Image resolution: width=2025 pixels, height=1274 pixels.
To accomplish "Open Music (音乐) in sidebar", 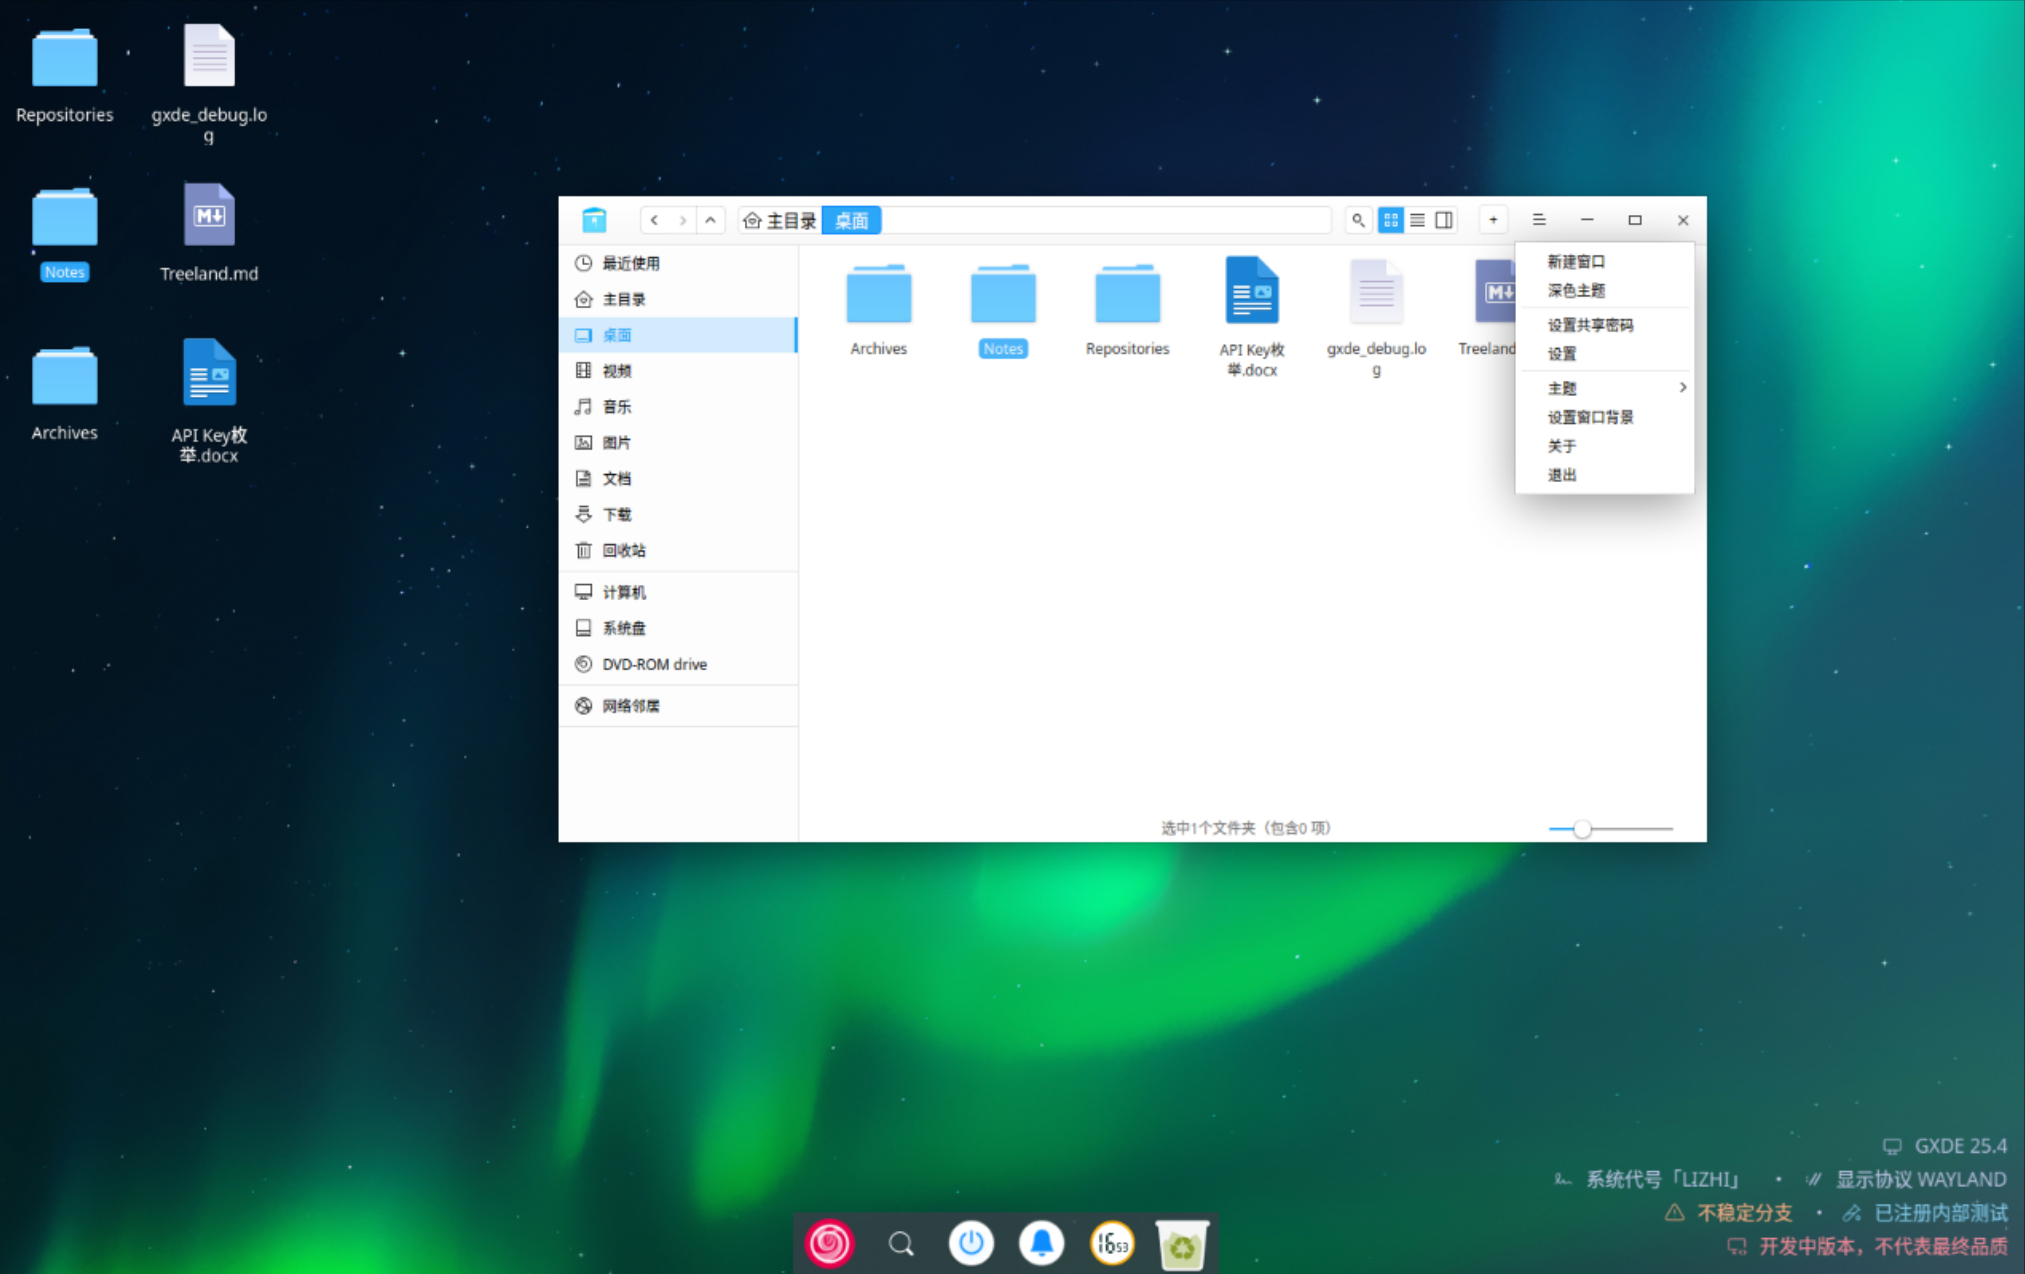I will [x=678, y=407].
